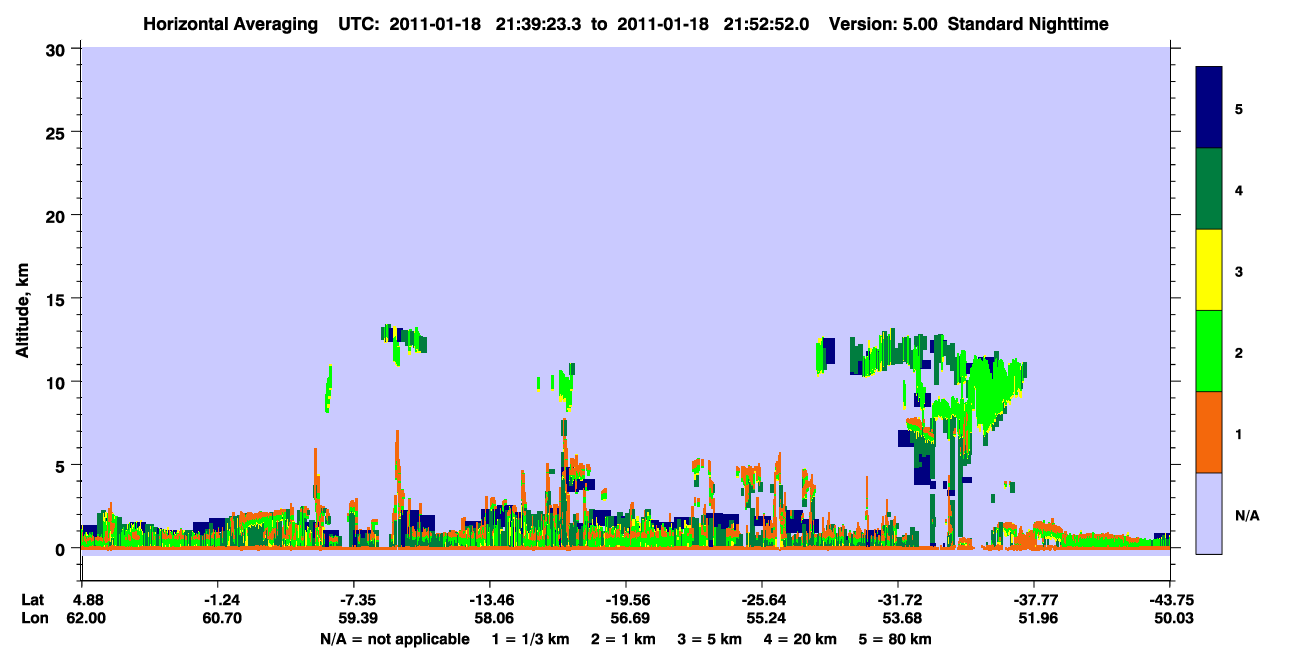Click the legend text '1 = 1/3 km'

(x=530, y=639)
